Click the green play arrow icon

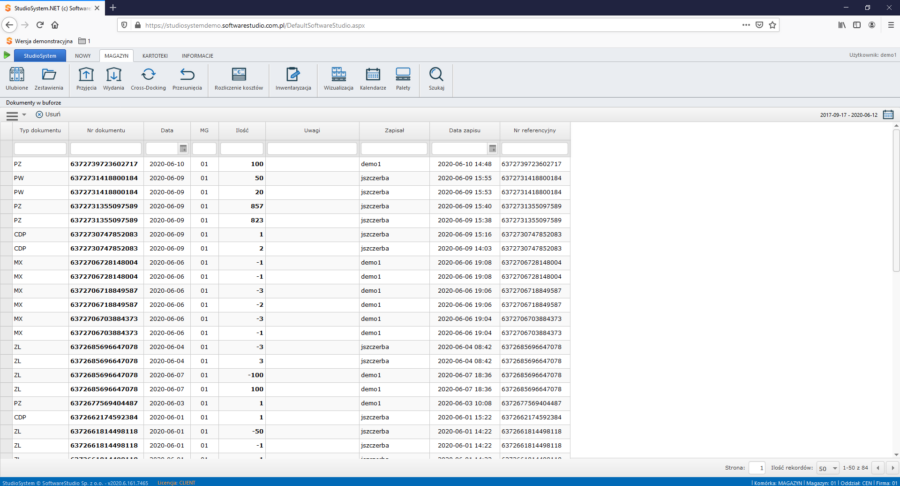tap(7, 56)
